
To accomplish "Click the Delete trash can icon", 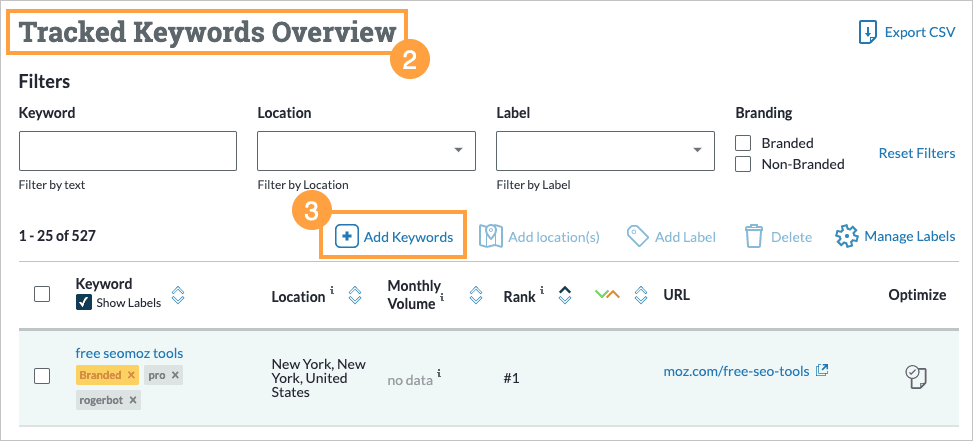I will [x=754, y=237].
